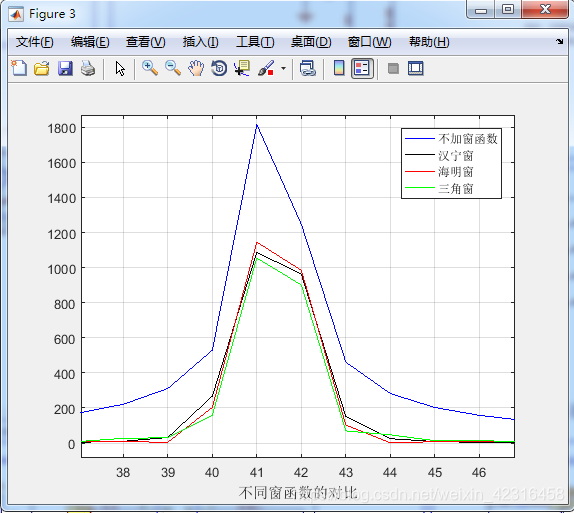Activate the Data Cursor tool
This screenshot has height=513, width=574.
click(242, 68)
